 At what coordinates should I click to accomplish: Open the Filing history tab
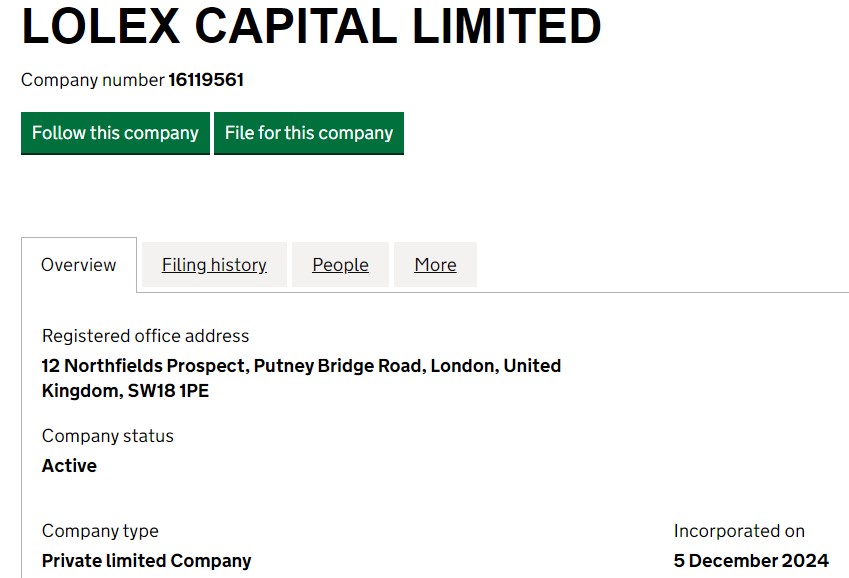(214, 265)
